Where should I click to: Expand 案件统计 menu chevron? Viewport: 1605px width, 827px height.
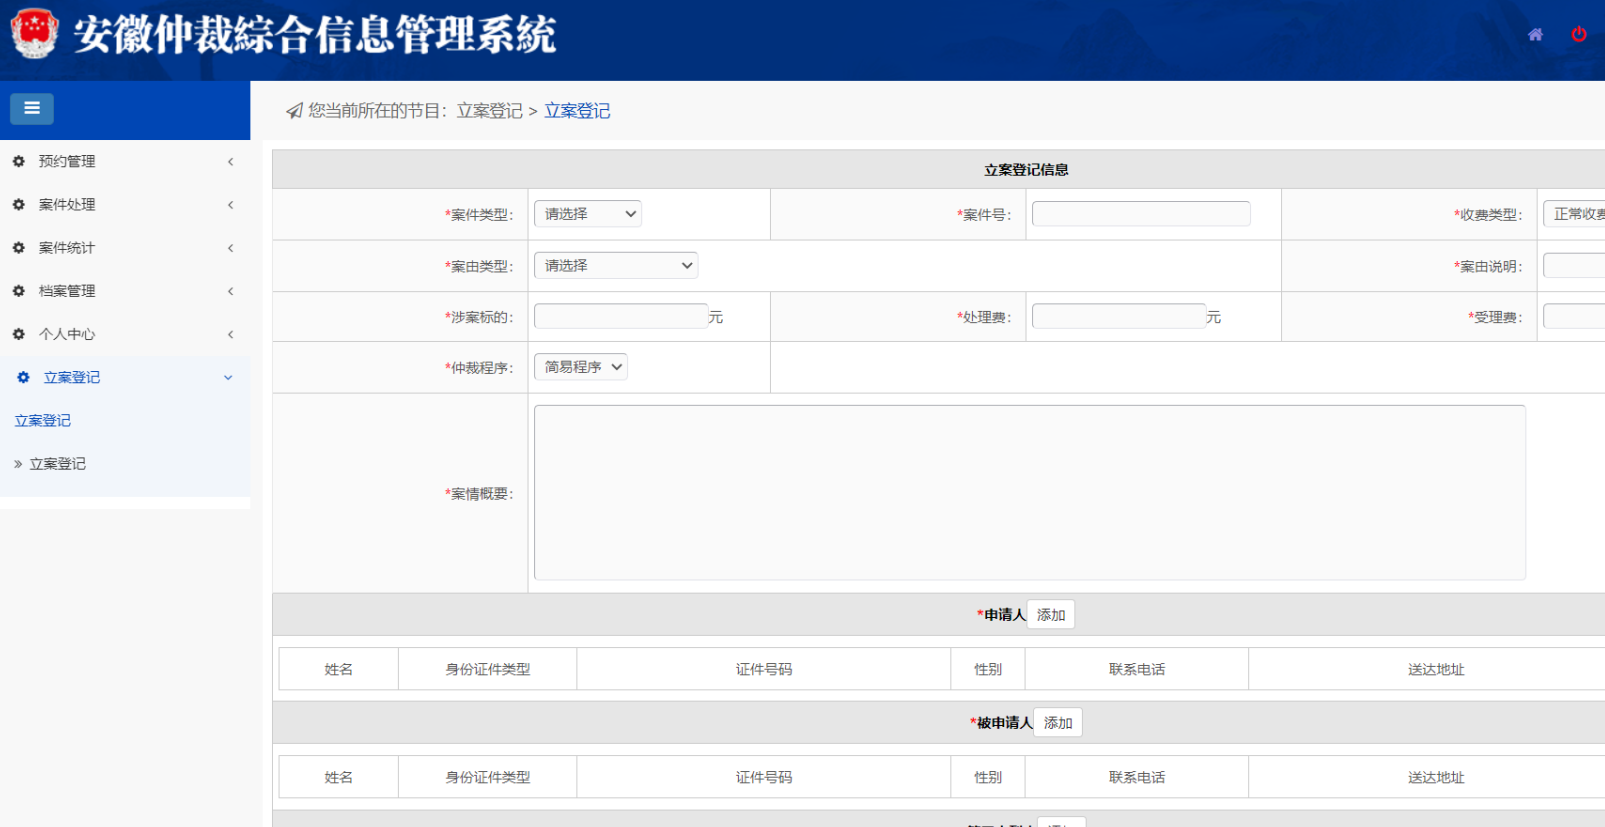(230, 247)
